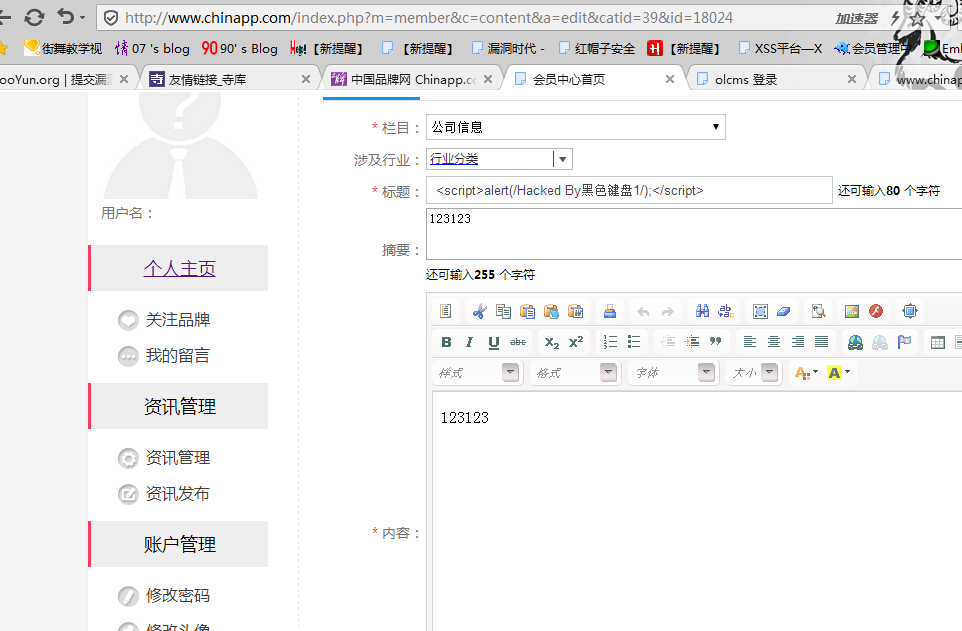Screen dimensions: 962x631
Task: Insert an image via picture icon
Action: (852, 311)
